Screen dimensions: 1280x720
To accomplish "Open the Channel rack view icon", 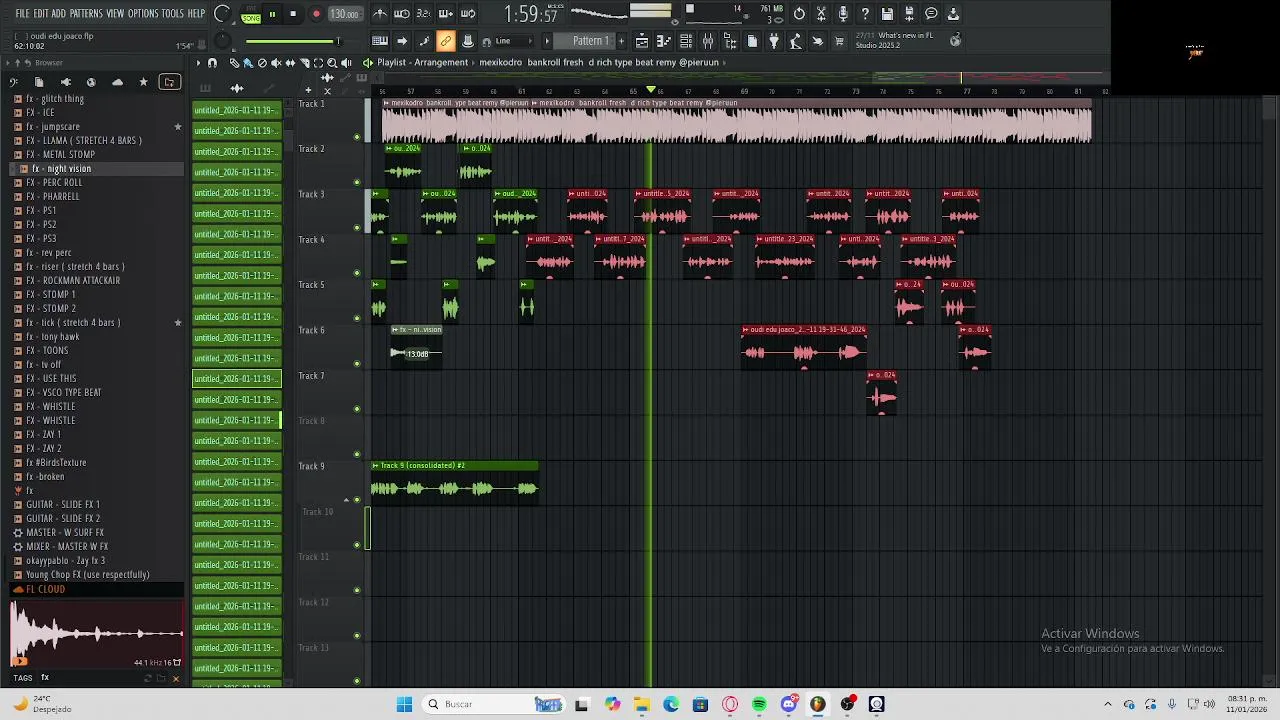I will pos(686,41).
